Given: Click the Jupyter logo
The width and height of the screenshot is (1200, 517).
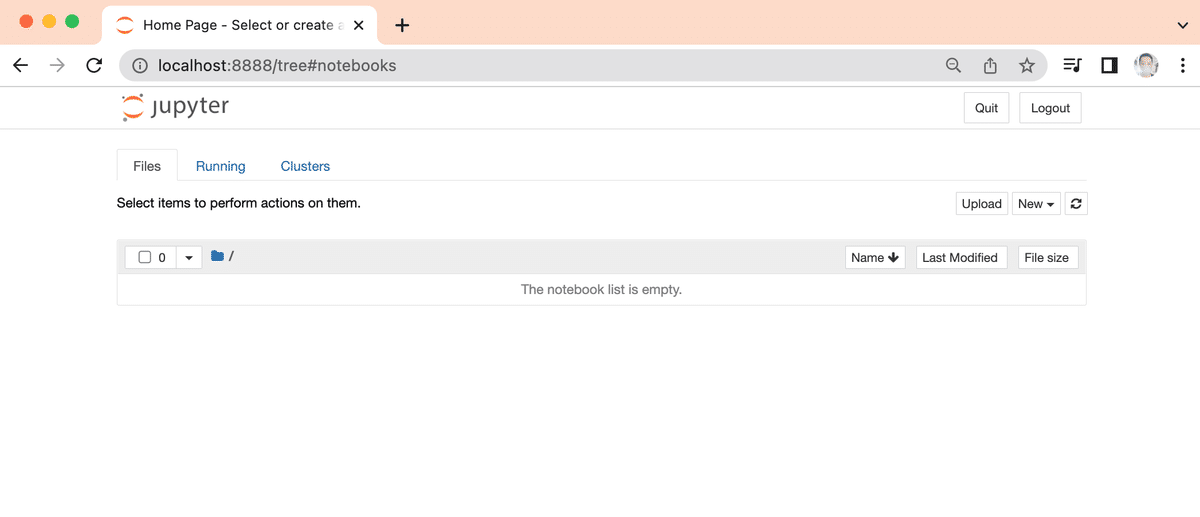Looking at the screenshot, I should click(x=175, y=107).
